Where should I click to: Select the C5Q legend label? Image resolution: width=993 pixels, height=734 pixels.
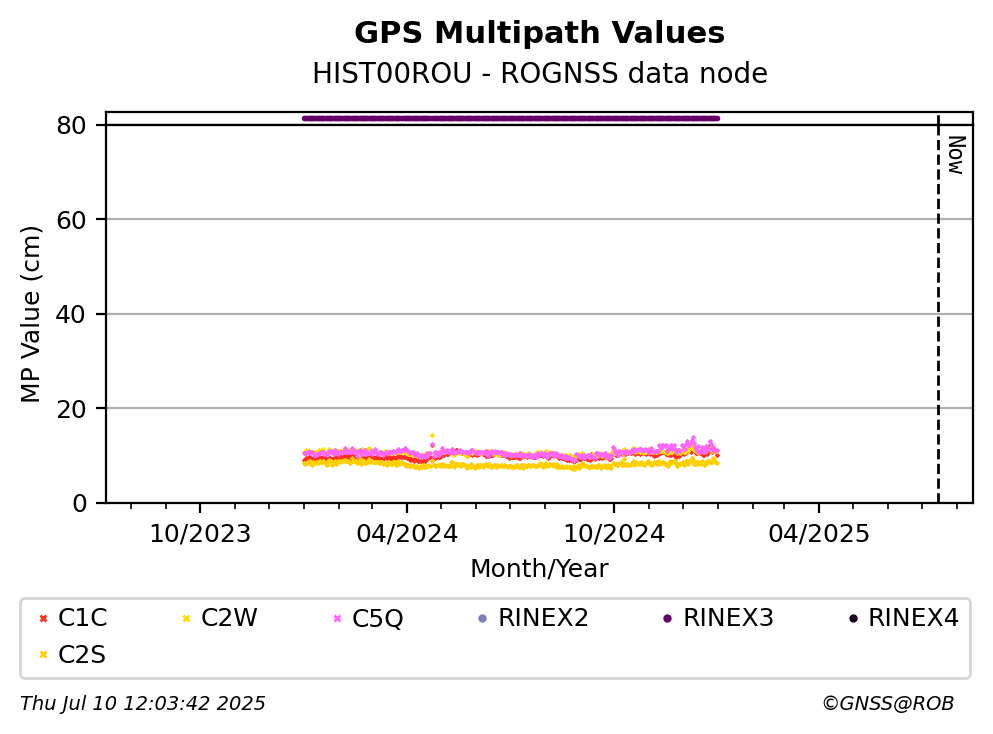(x=377, y=618)
